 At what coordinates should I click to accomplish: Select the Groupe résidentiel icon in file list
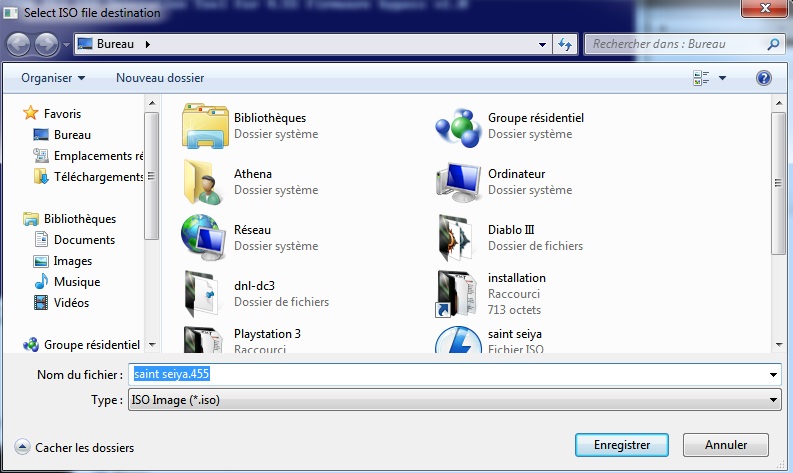(459, 125)
